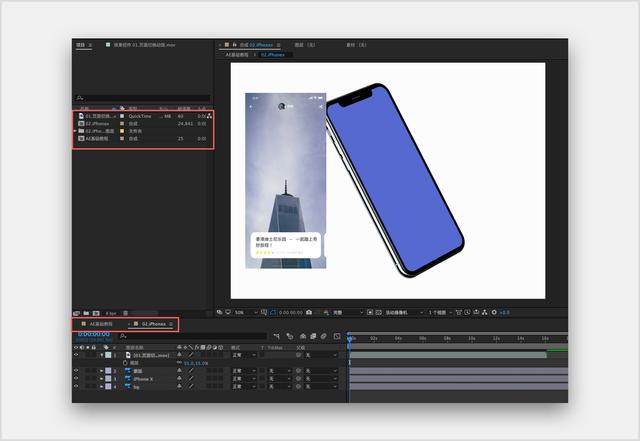The width and height of the screenshot is (640, 441).
Task: Click the reset exposure icon in the viewer
Action: (494, 312)
